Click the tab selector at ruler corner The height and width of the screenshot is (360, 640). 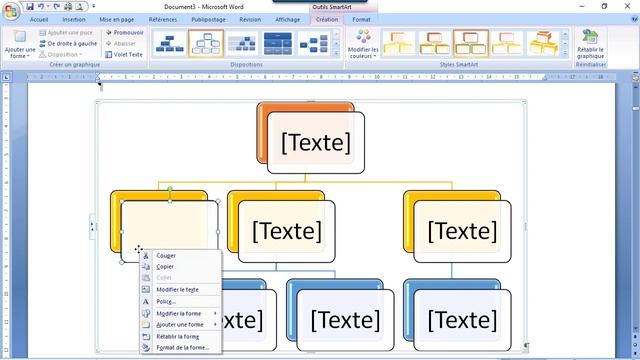(x=6, y=77)
